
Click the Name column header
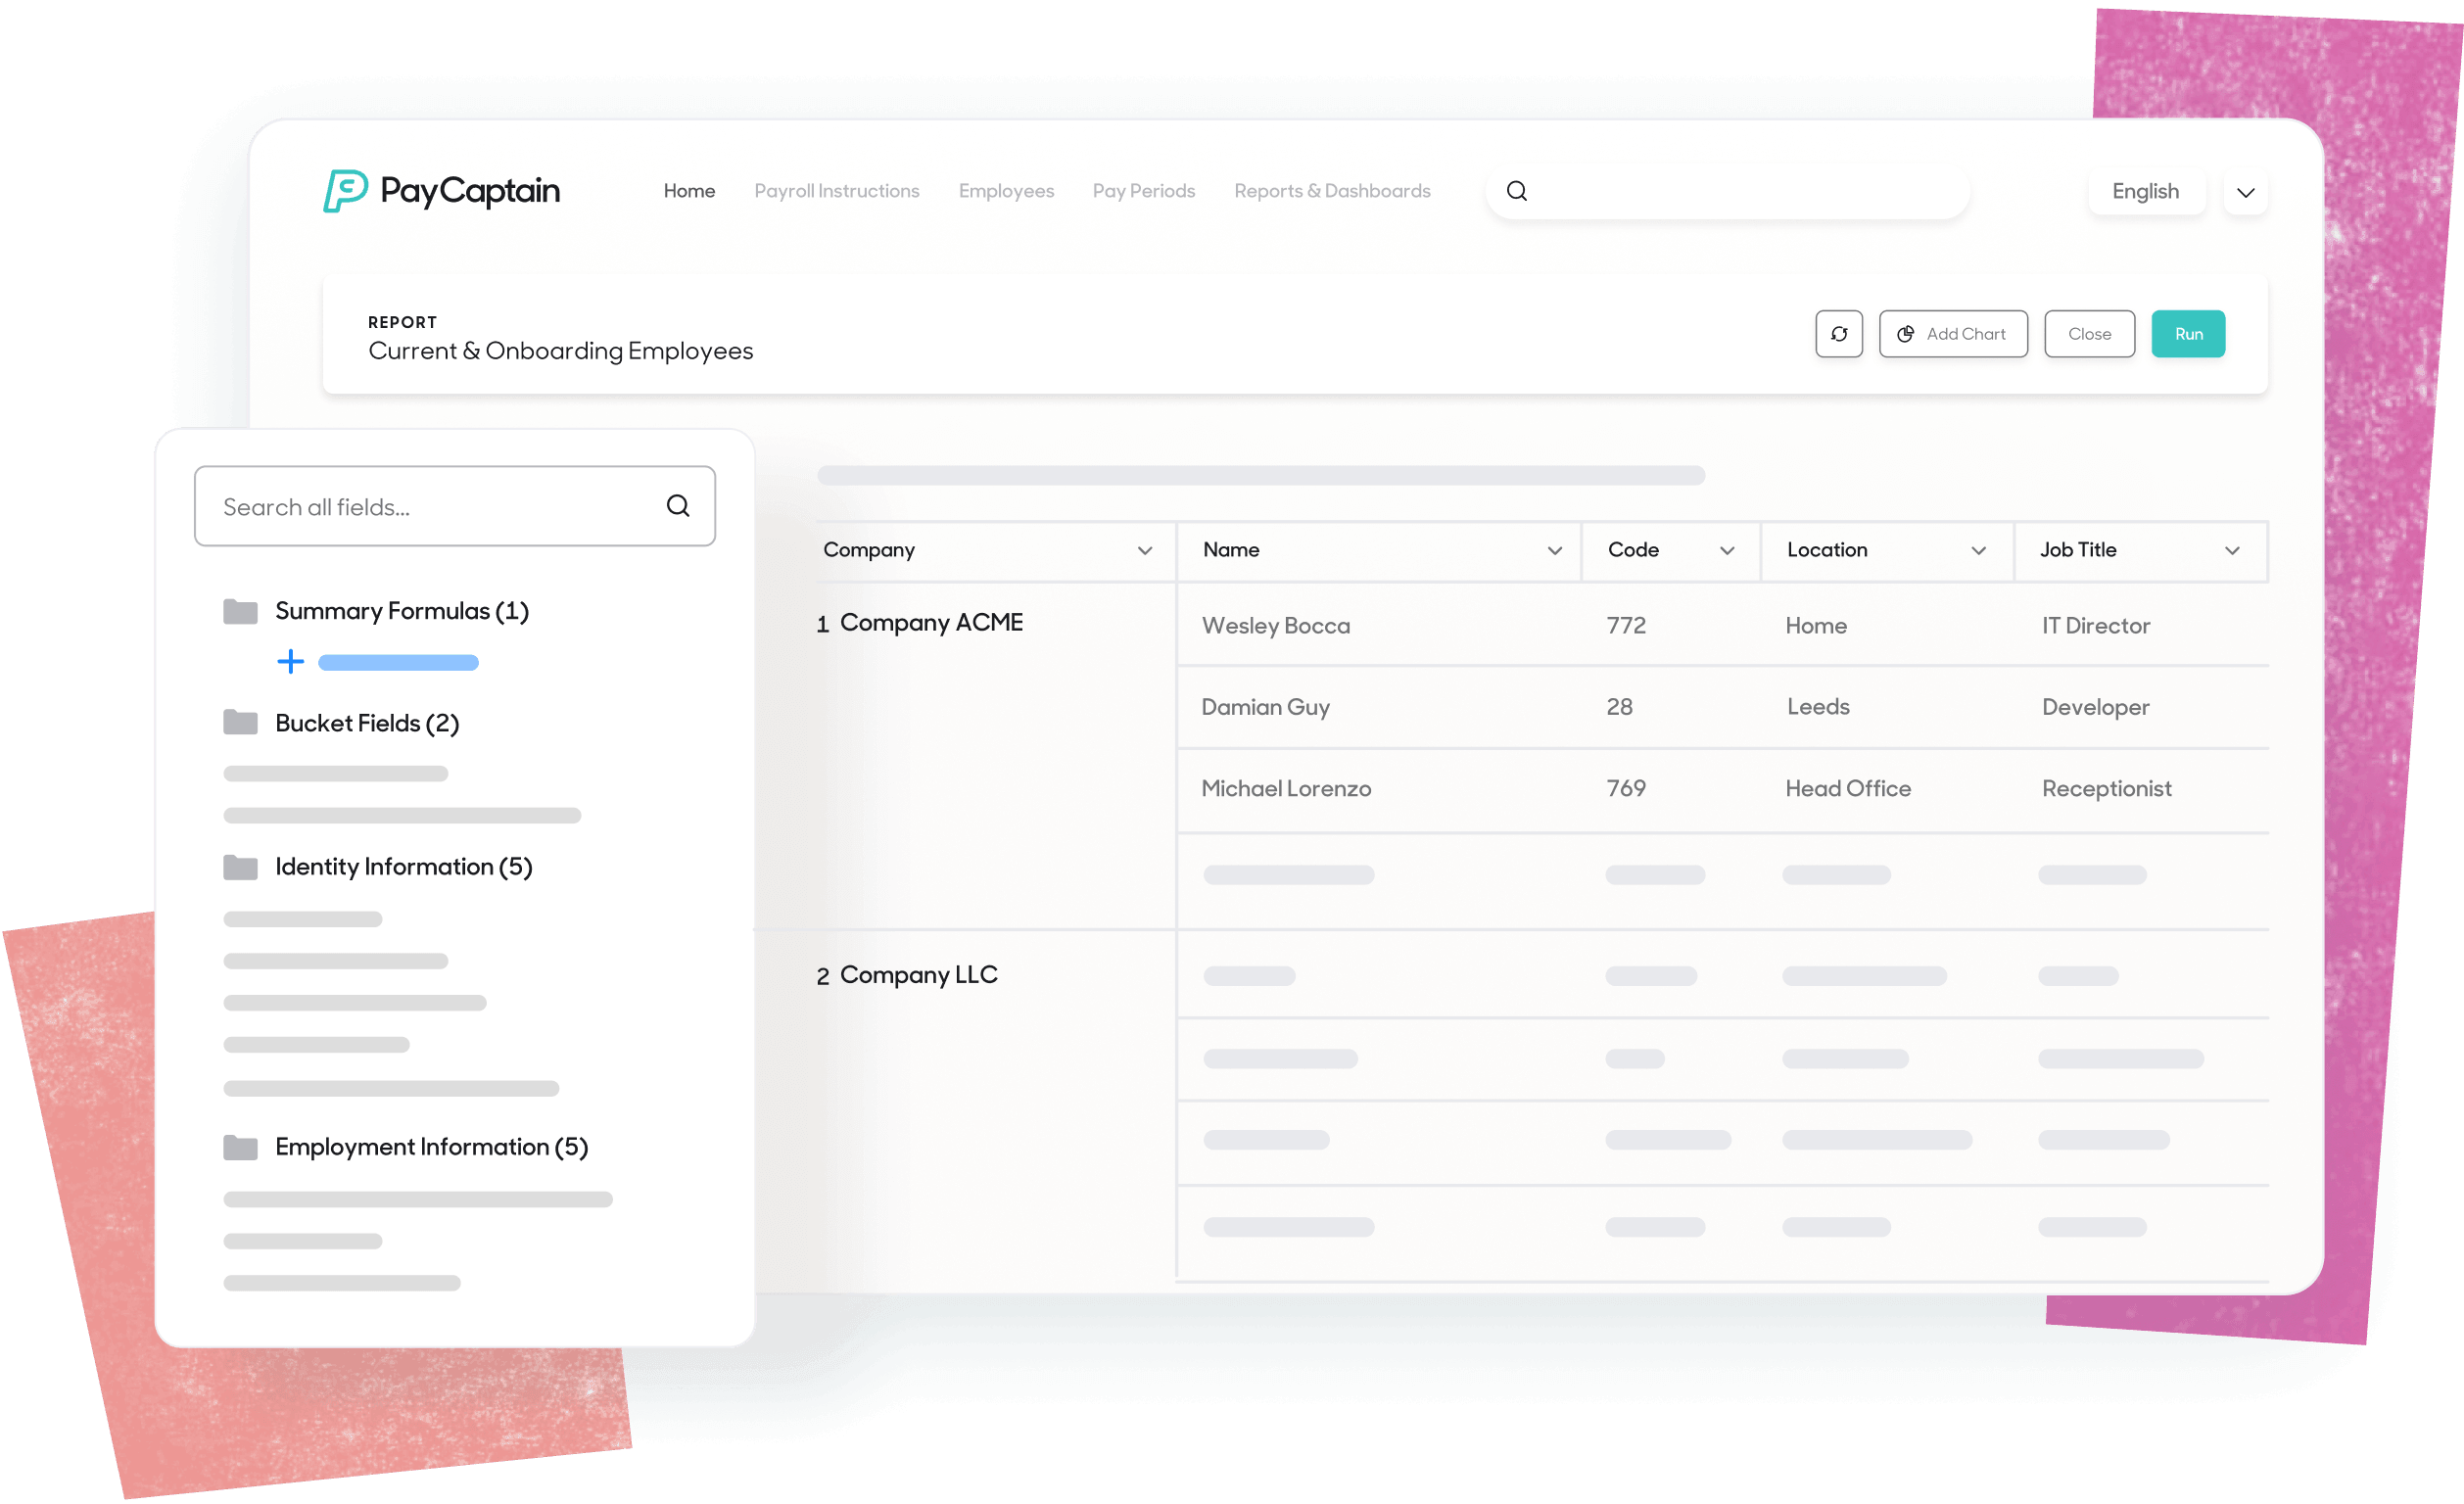(x=1379, y=551)
